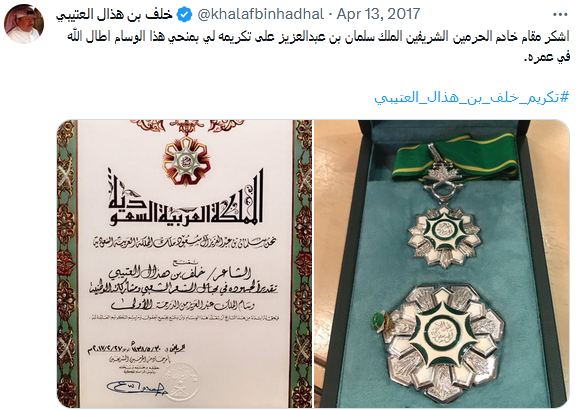Image resolution: width=582 pixels, height=410 pixels.
Task: Click the green emerald pin on medal
Action: pyautogui.click(x=380, y=321)
